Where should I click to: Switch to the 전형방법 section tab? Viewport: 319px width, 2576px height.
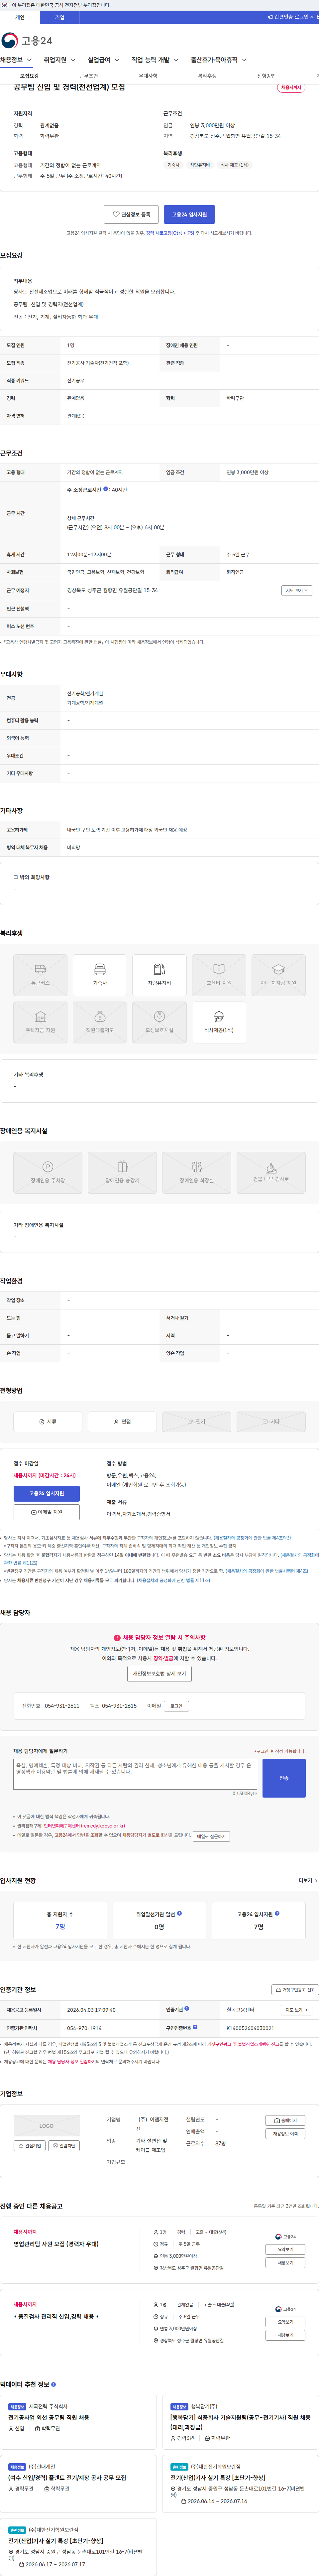click(266, 76)
